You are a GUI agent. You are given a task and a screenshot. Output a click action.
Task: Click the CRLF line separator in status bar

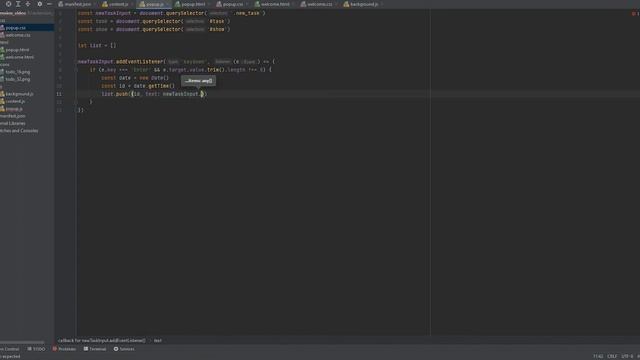(x=612, y=356)
